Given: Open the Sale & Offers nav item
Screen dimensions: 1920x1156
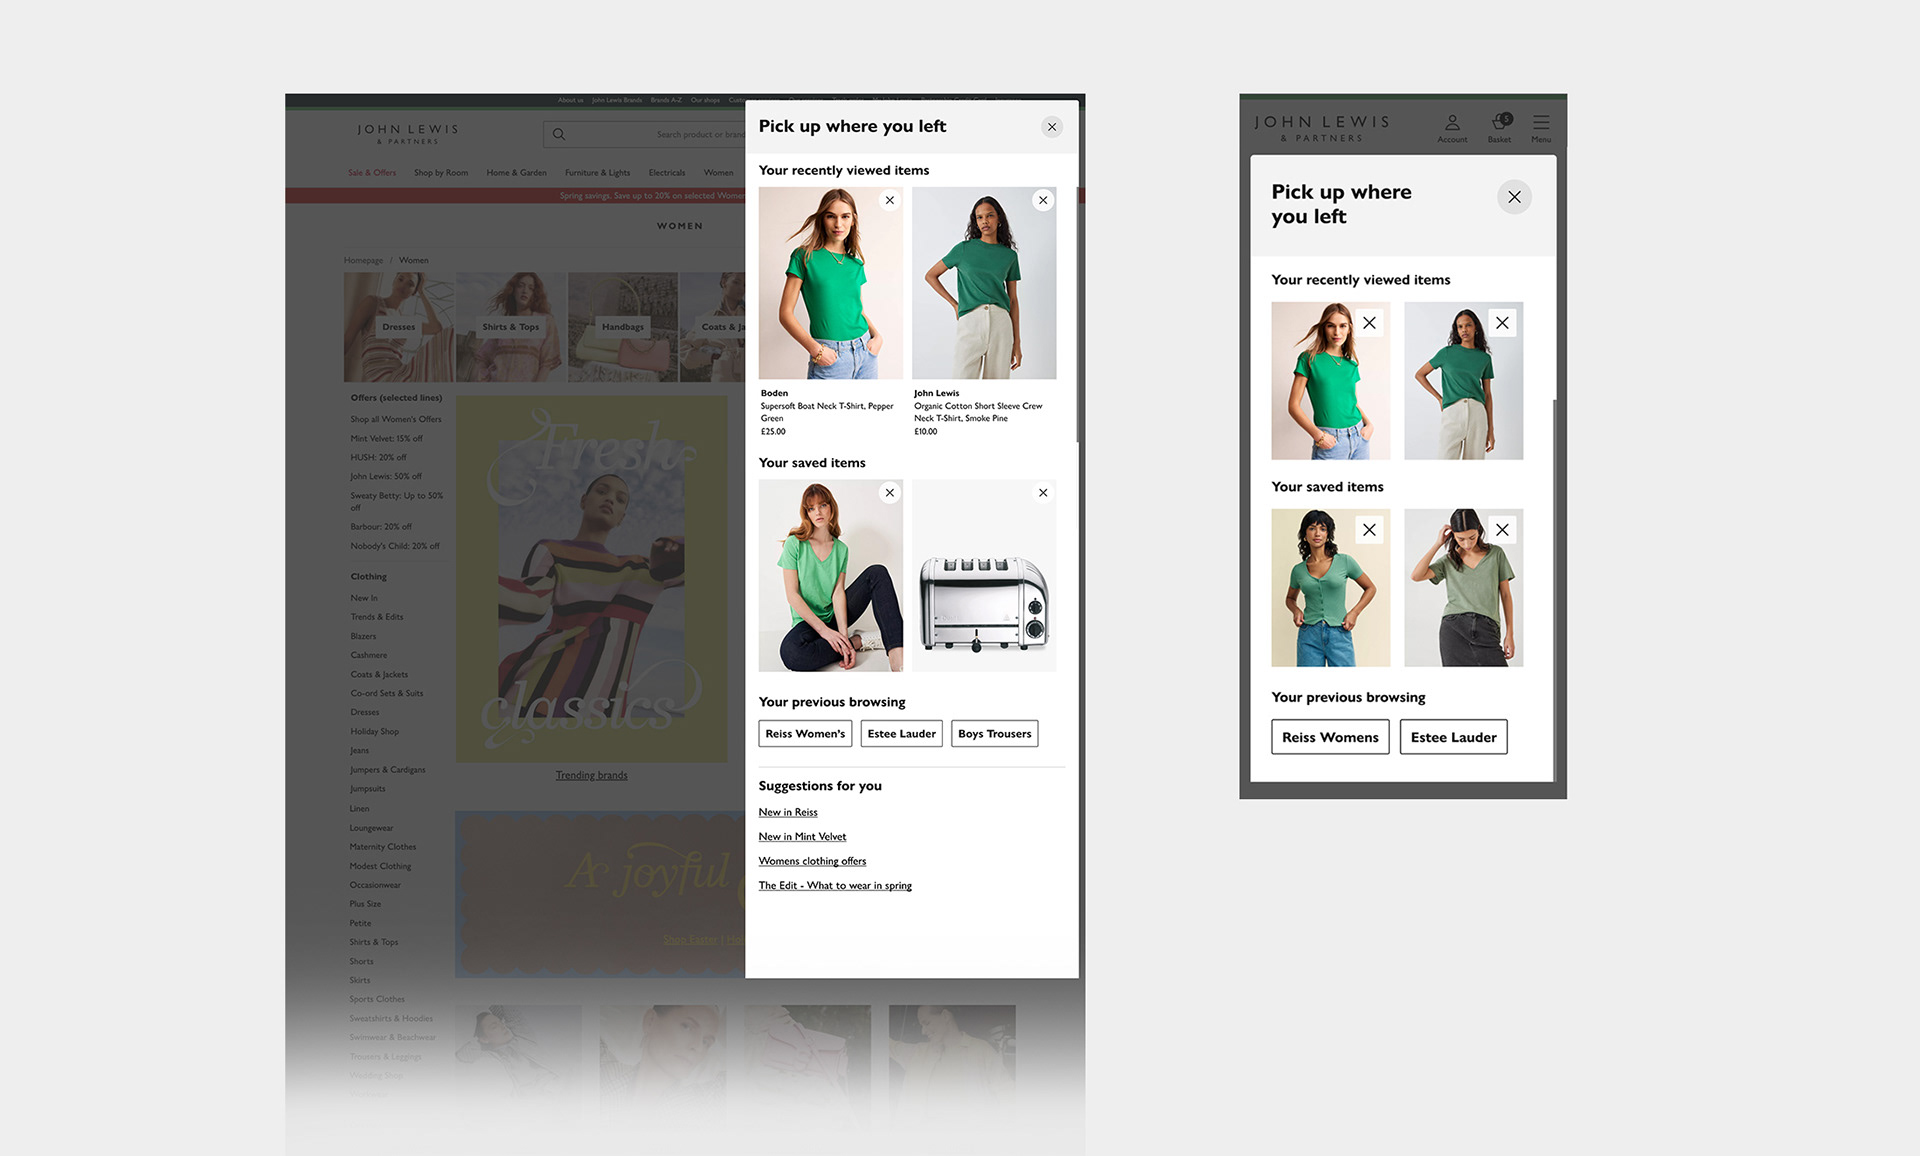Looking at the screenshot, I should pos(372,173).
